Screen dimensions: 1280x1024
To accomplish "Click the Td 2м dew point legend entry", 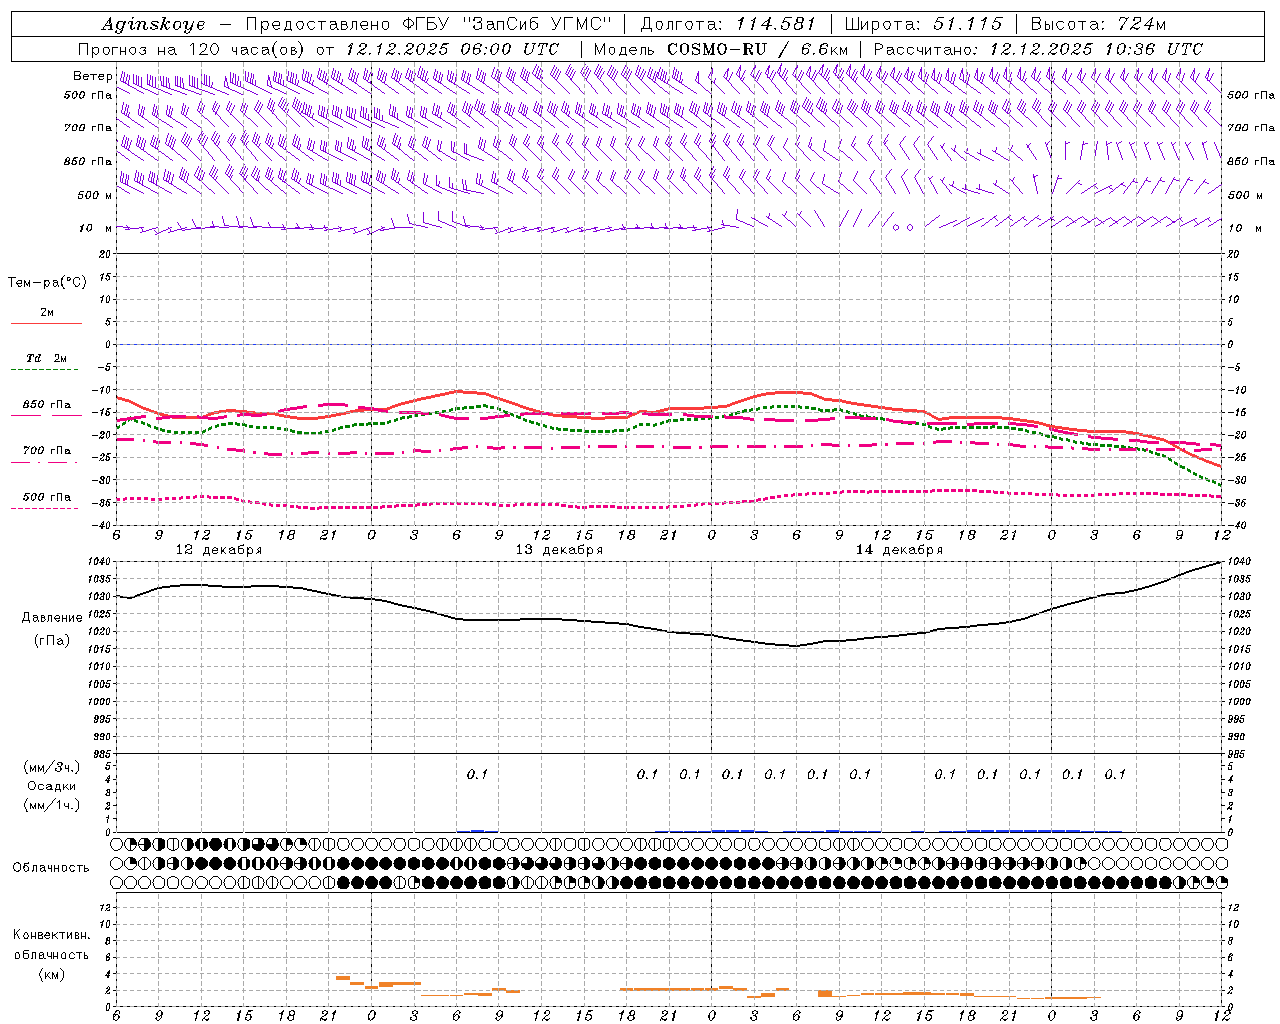I will coord(46,358).
